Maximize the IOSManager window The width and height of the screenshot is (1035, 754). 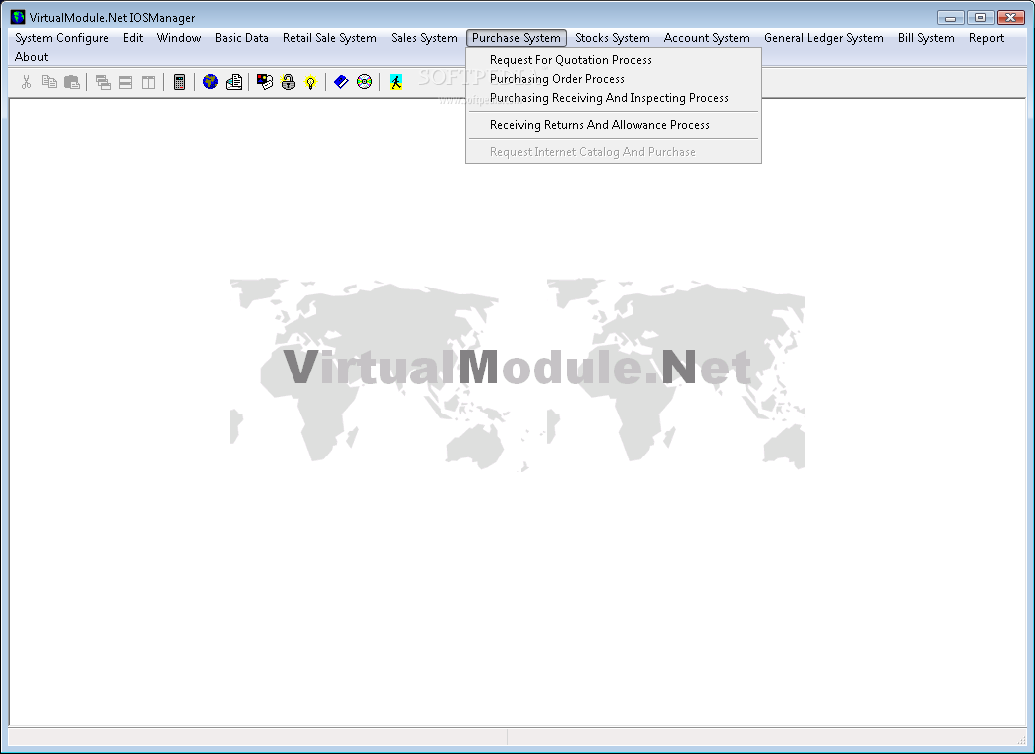click(980, 18)
